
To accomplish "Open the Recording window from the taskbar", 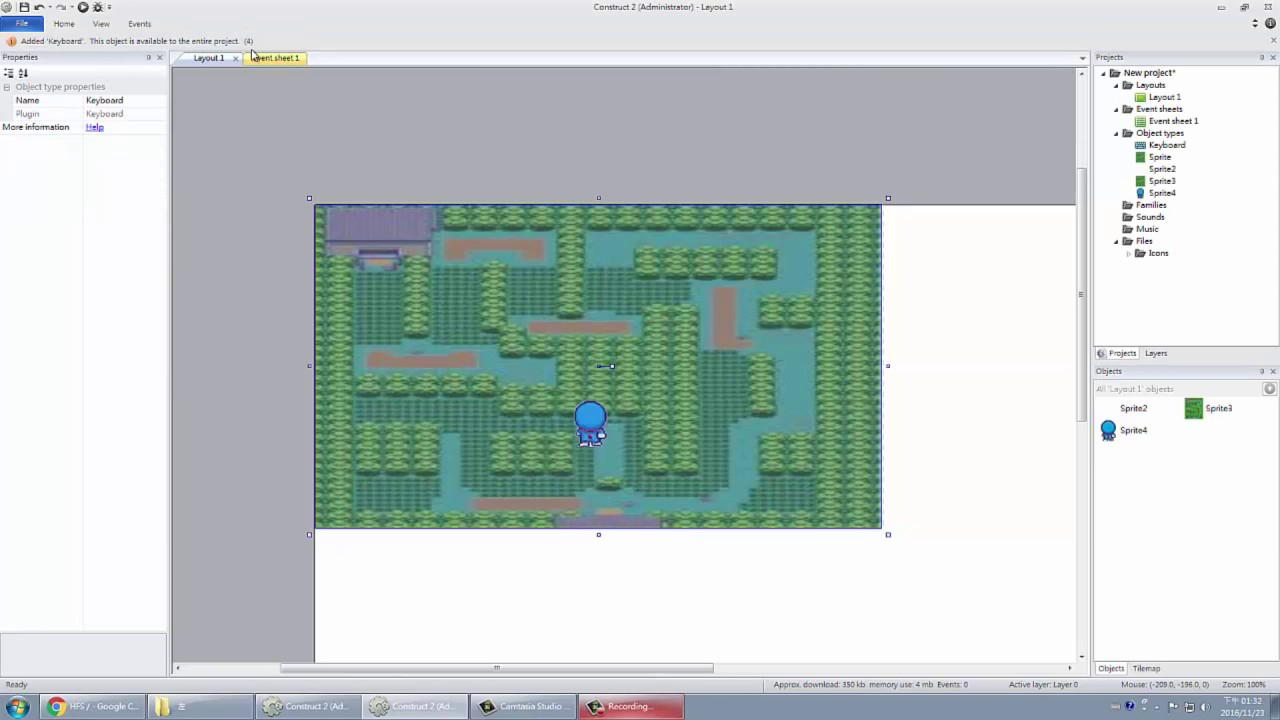I will 632,707.
